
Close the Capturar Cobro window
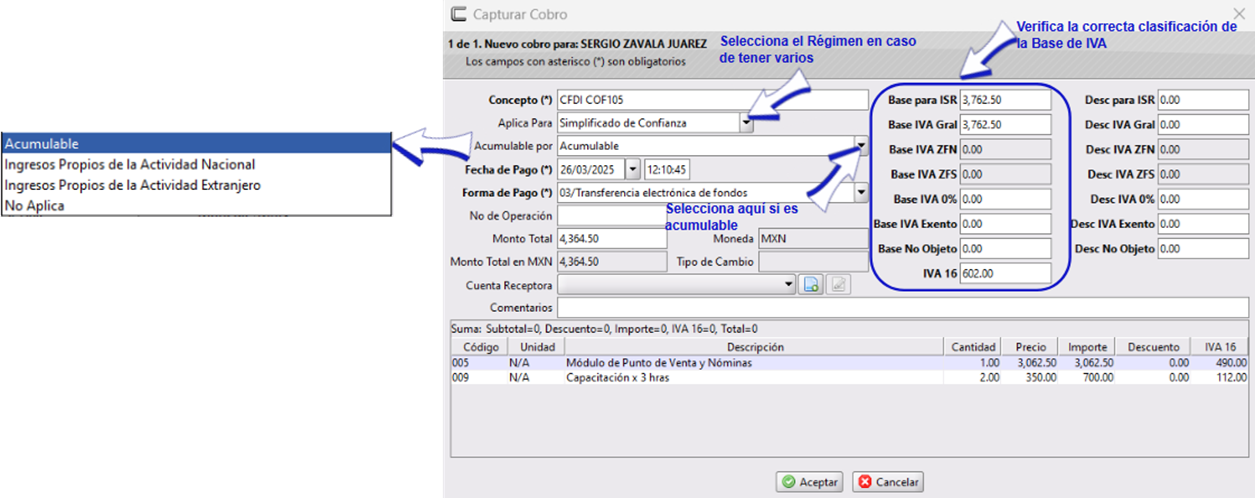tap(1238, 13)
